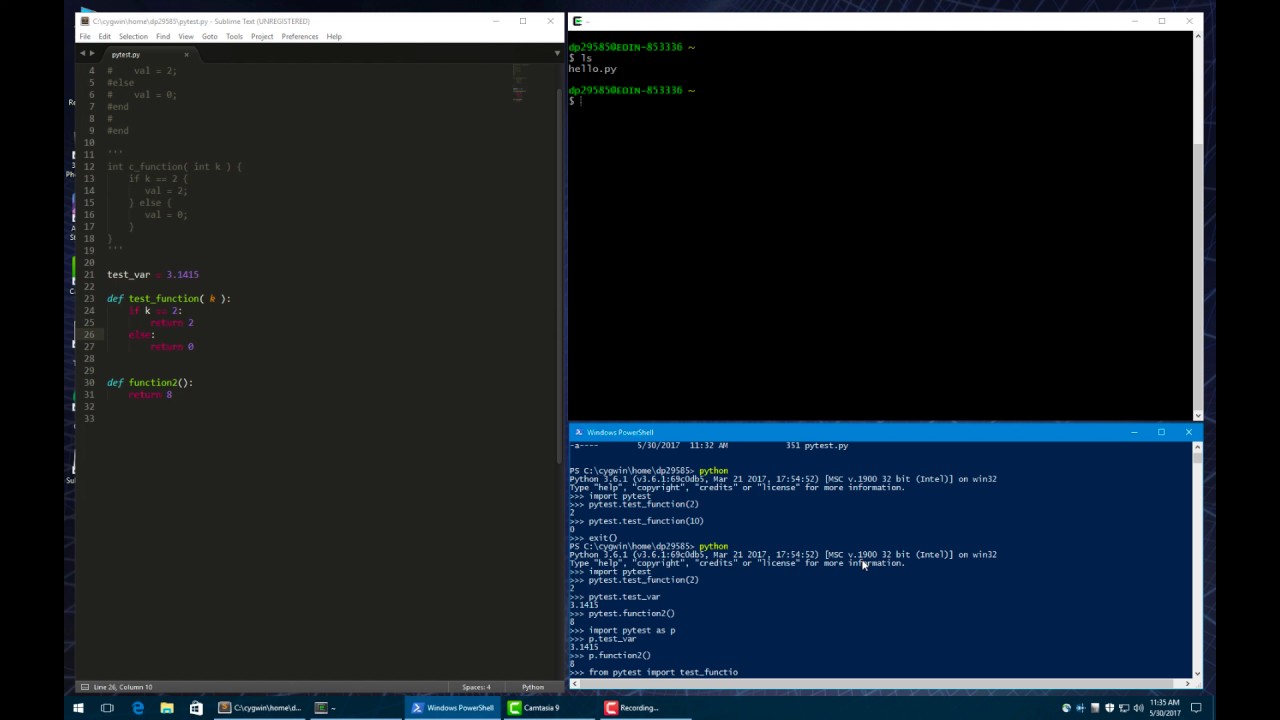The image size is (1280, 720).
Task: Open the Goto menu in Sublime Text
Action: [x=209, y=37]
